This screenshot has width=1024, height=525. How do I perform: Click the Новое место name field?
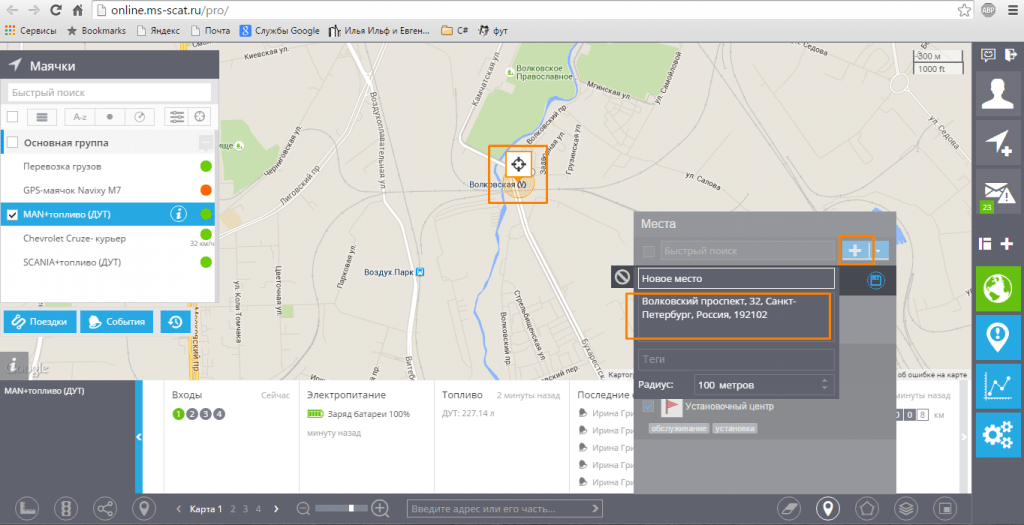coord(736,278)
